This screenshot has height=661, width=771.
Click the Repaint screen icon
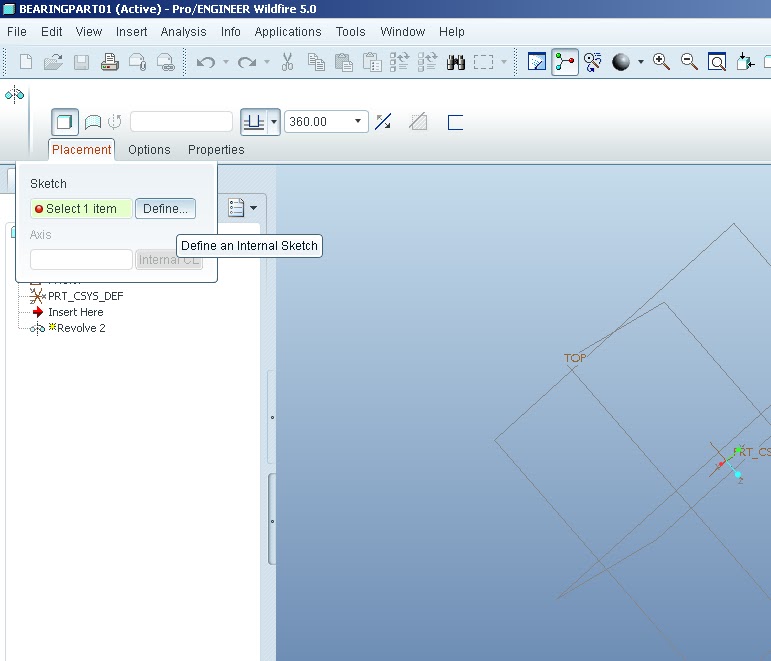536,62
